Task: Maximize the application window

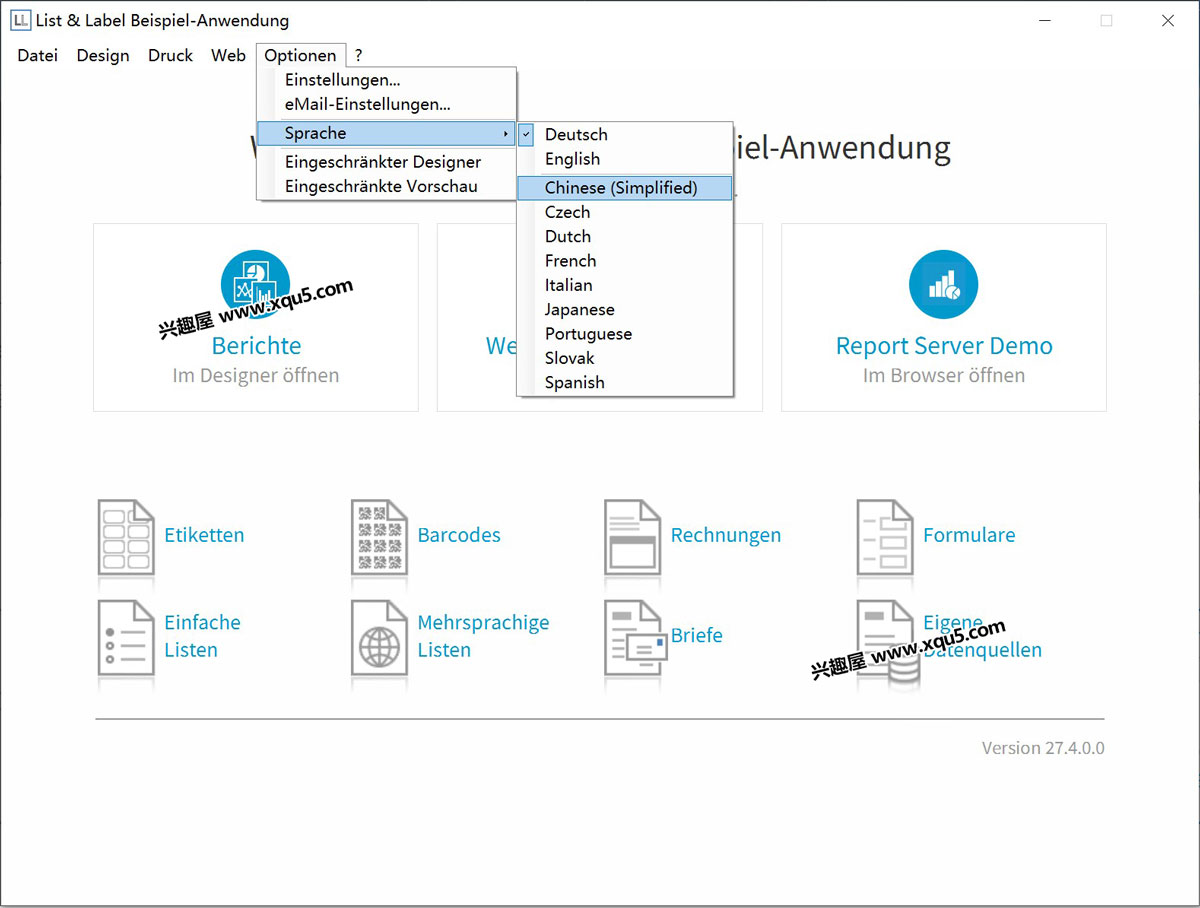Action: click(1106, 21)
